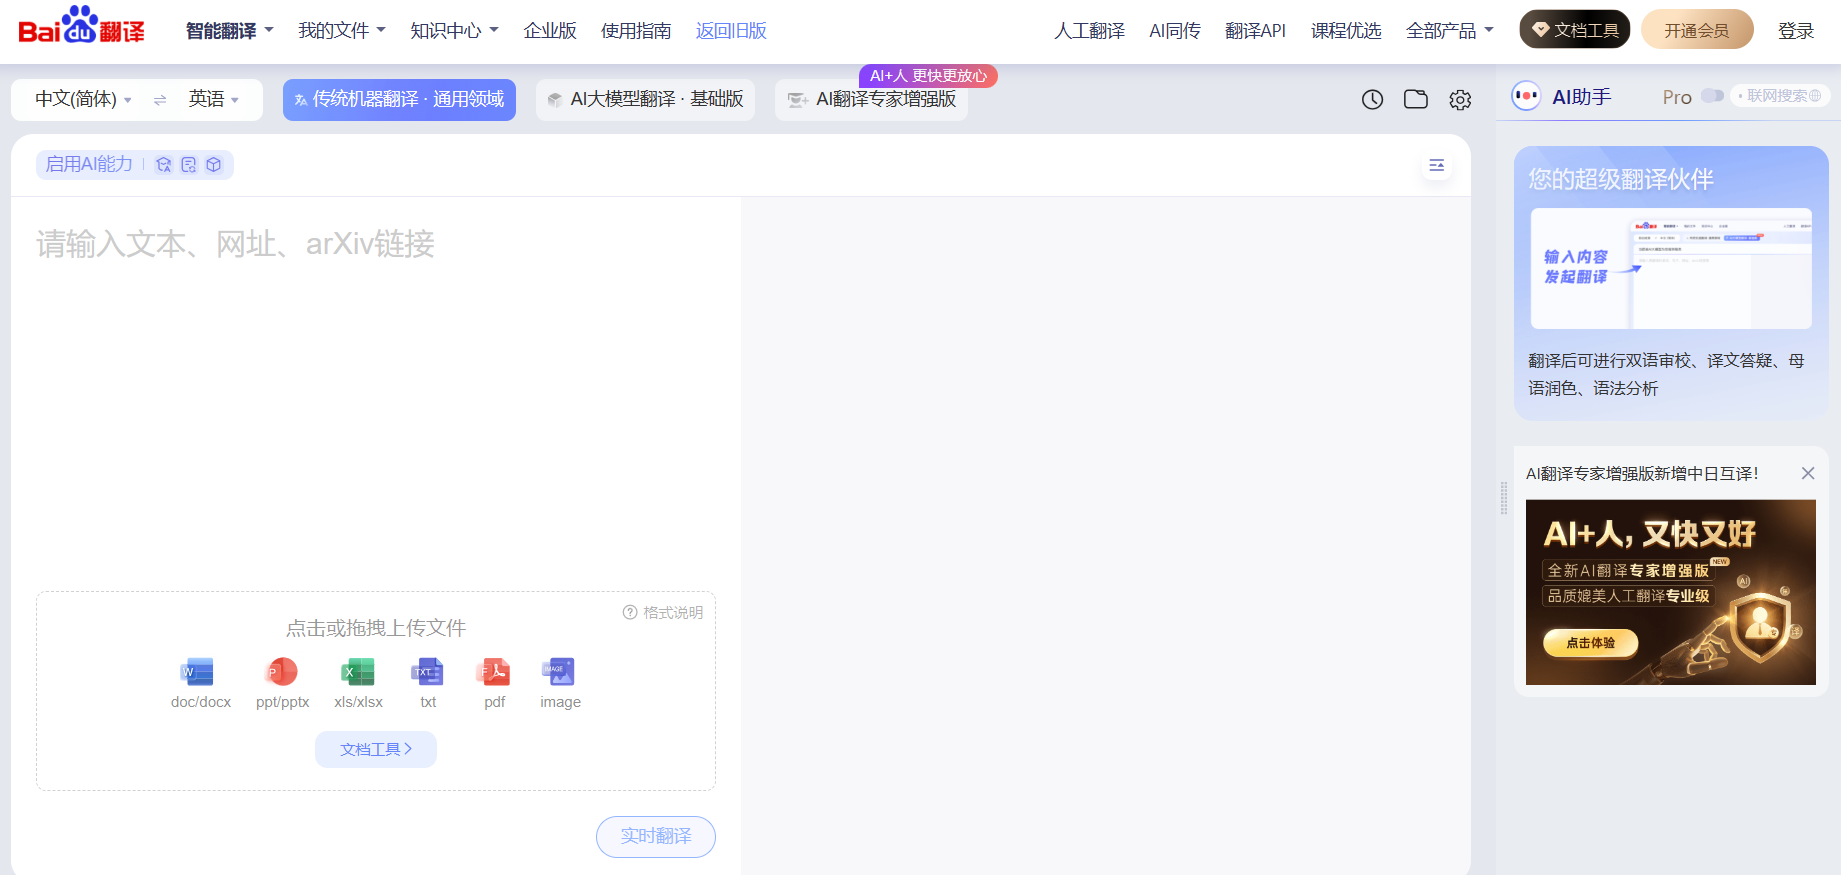This screenshot has width=1841, height=875.
Task: Open the favorites folder icon
Action: pyautogui.click(x=1415, y=99)
